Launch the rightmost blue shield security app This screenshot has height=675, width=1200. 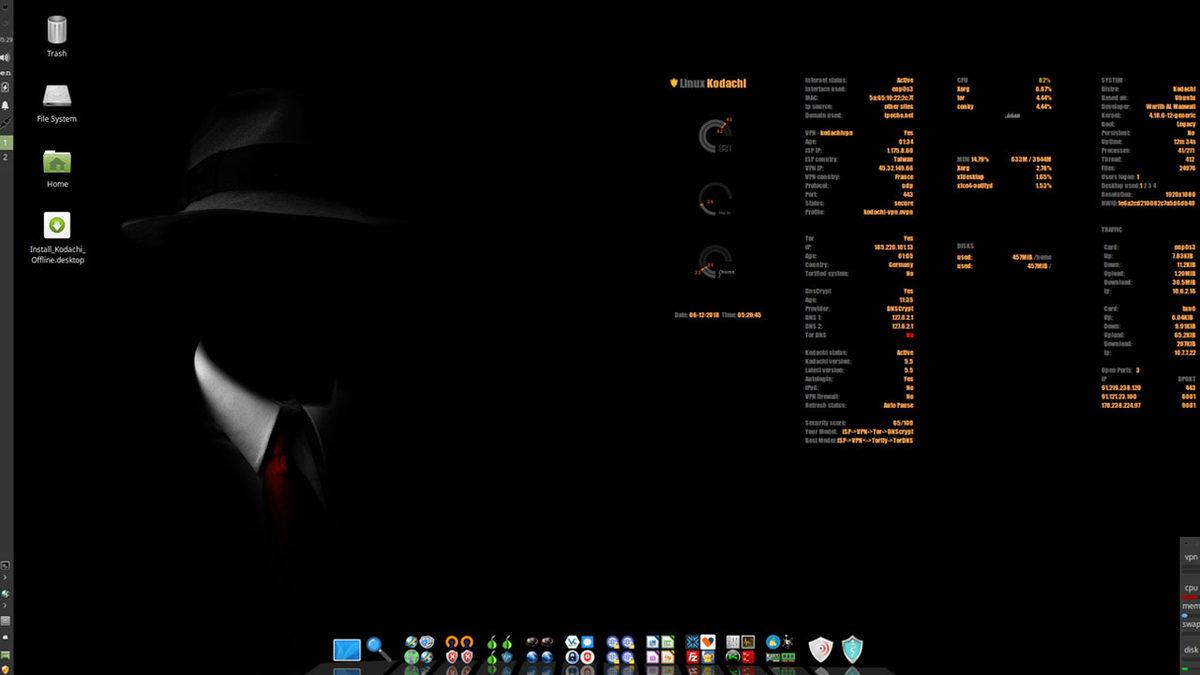[854, 650]
